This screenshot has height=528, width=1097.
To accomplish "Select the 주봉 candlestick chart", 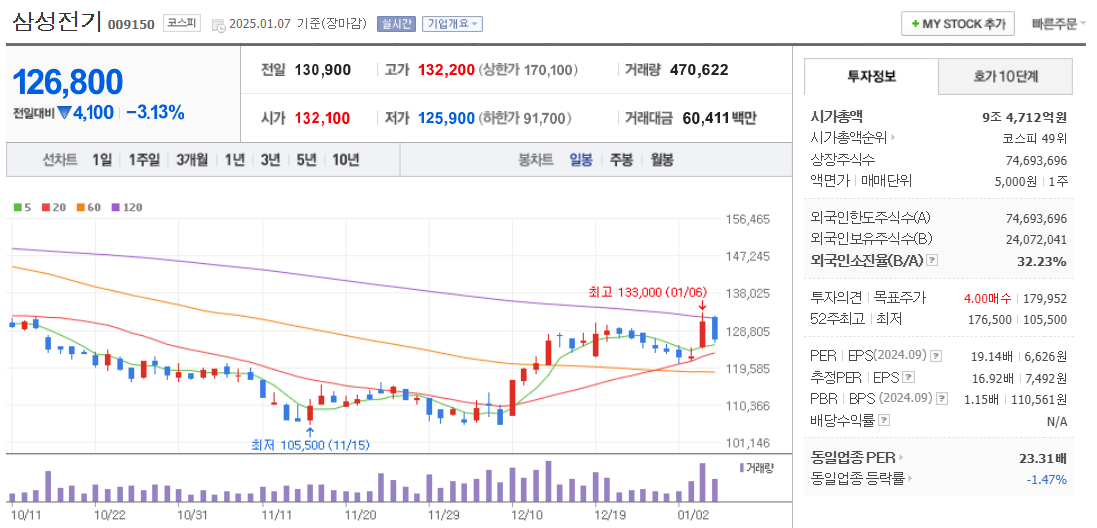I will point(621,160).
